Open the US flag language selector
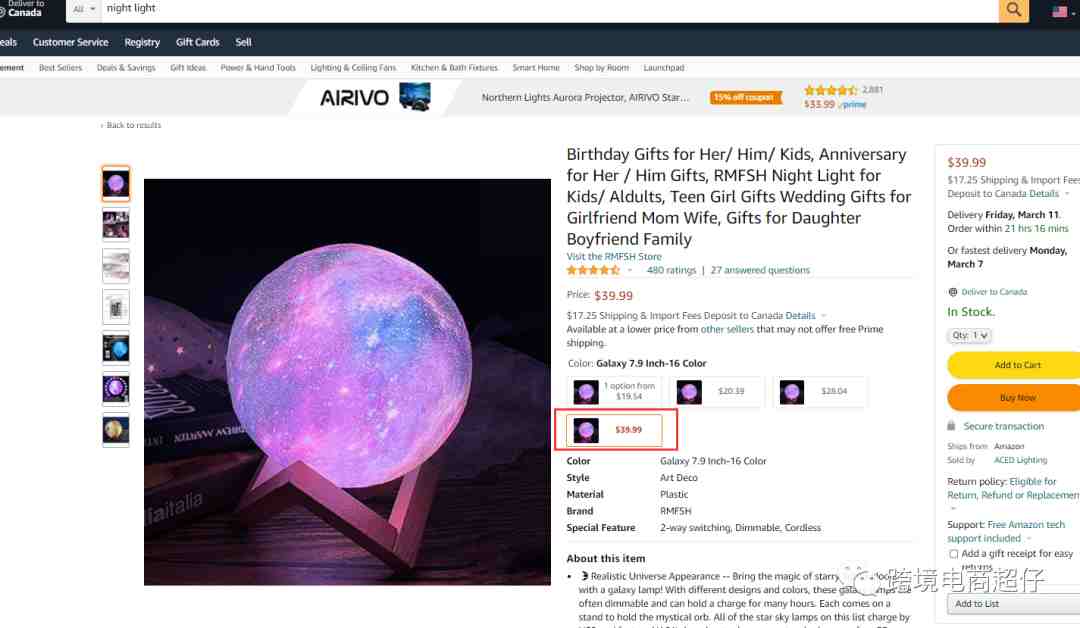Image resolution: width=1080 pixels, height=628 pixels. [1063, 11]
